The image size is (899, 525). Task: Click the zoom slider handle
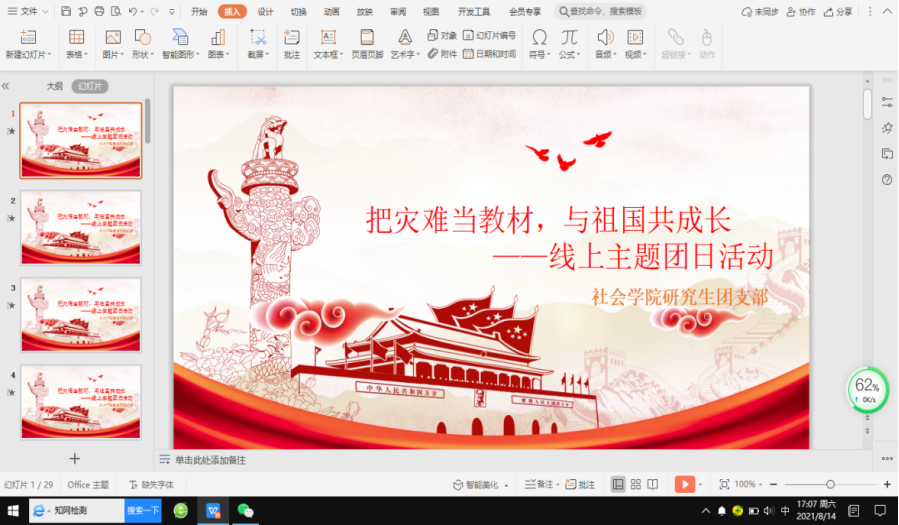[830, 484]
